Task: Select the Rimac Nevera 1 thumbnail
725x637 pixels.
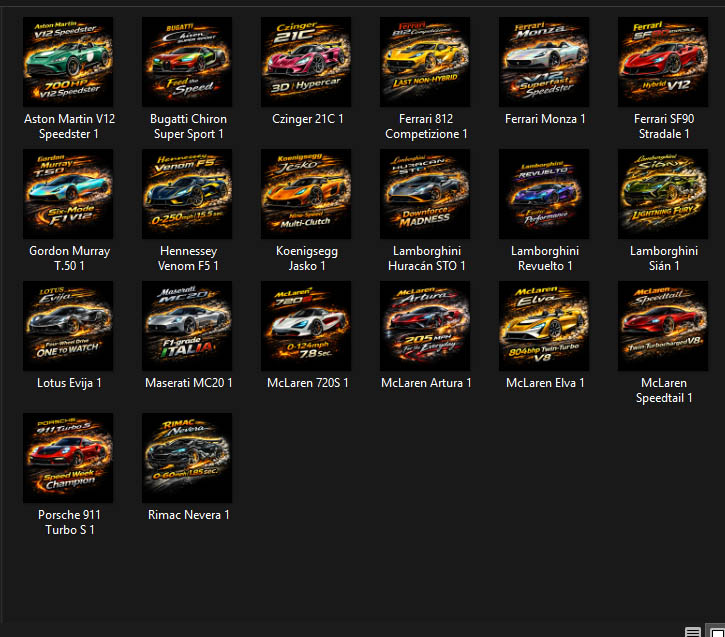Action: point(187,458)
